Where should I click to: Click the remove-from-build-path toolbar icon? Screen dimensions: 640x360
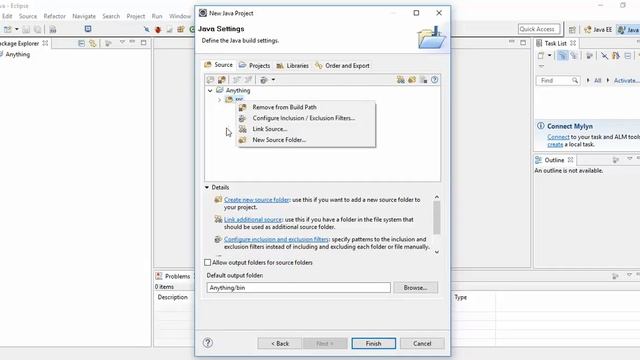222,80
